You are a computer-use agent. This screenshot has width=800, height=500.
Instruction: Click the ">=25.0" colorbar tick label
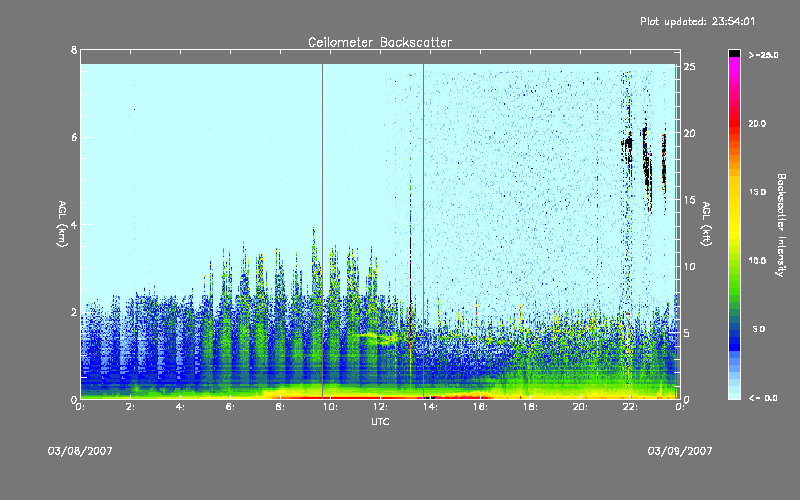tap(763, 55)
